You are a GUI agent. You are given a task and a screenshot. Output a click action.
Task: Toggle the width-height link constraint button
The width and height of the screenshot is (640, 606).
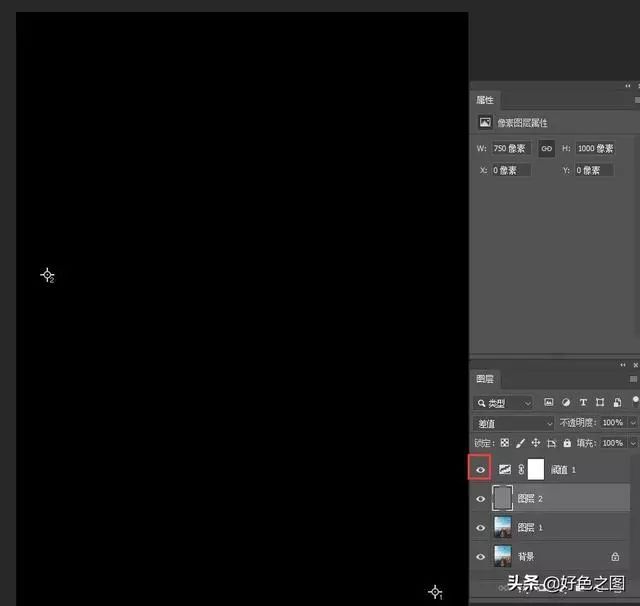[x=546, y=148]
